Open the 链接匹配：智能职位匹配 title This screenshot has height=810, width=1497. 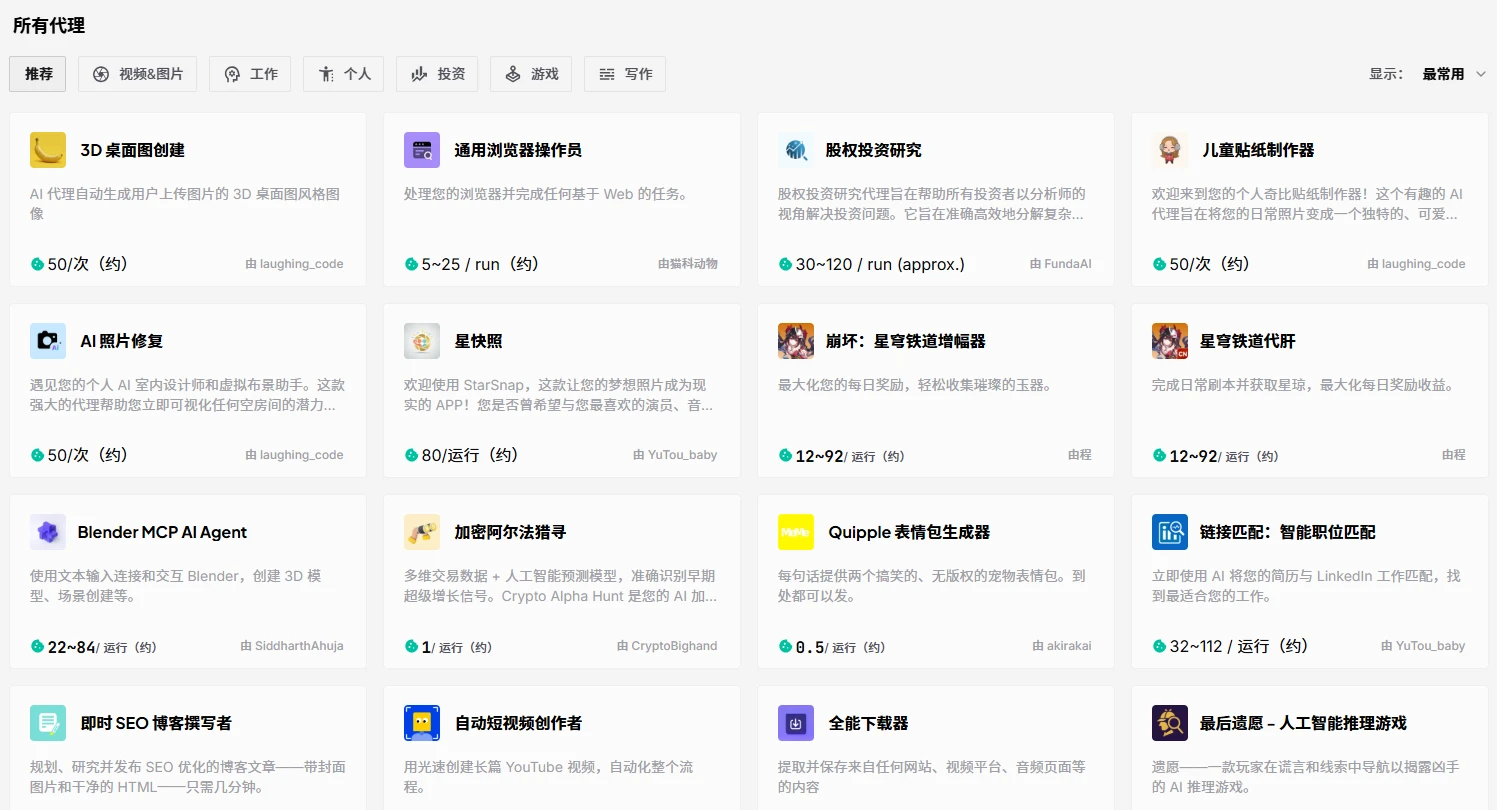(x=1288, y=532)
